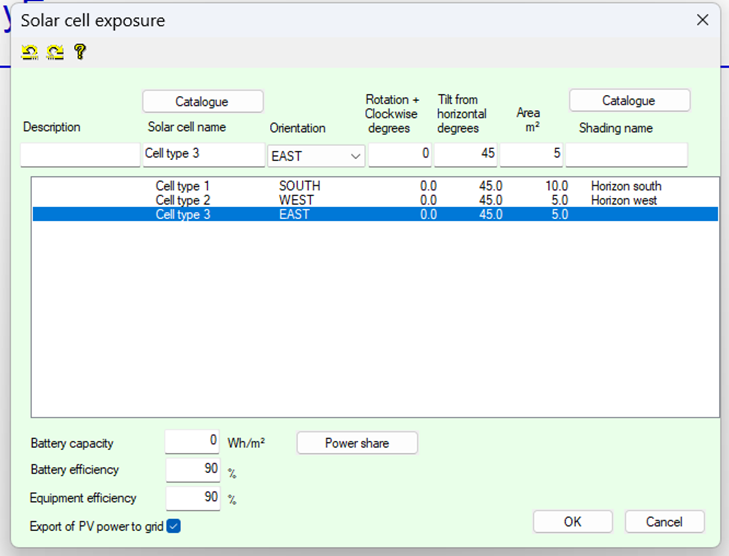The height and width of the screenshot is (556, 729).
Task: Open help with the question mark icon
Action: coord(80,52)
